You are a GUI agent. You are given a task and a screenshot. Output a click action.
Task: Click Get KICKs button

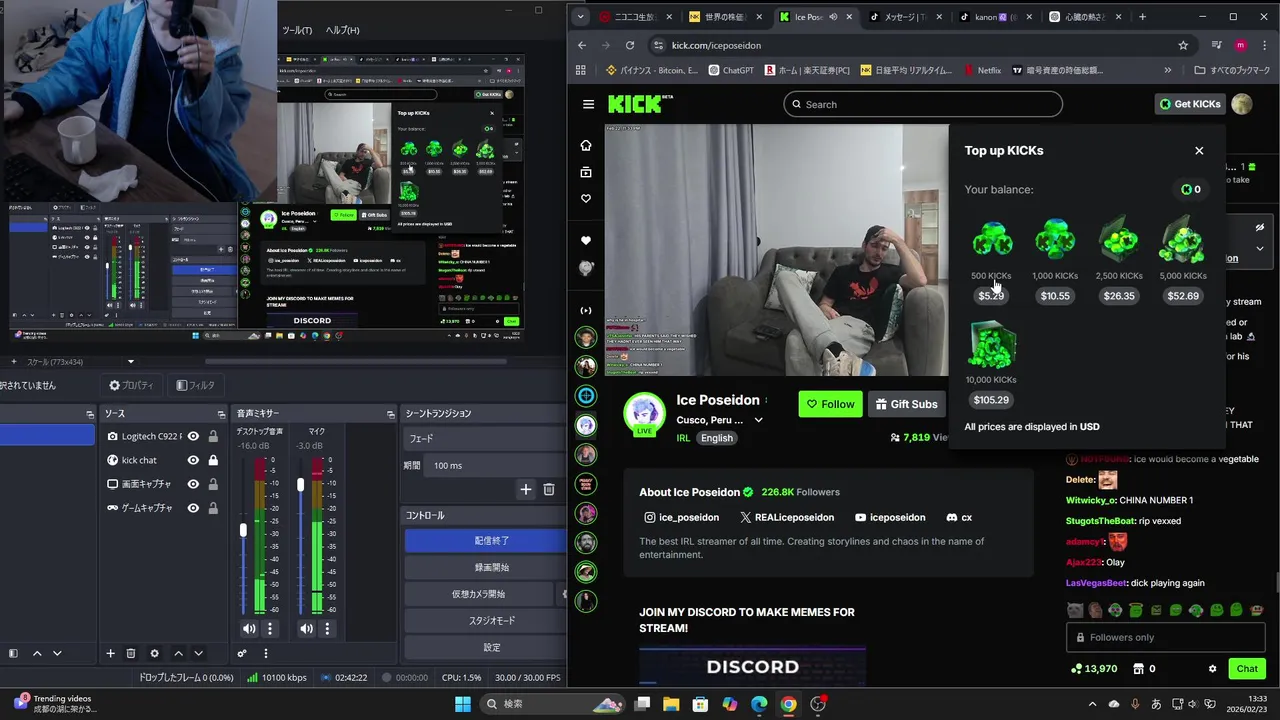pyautogui.click(x=1189, y=104)
